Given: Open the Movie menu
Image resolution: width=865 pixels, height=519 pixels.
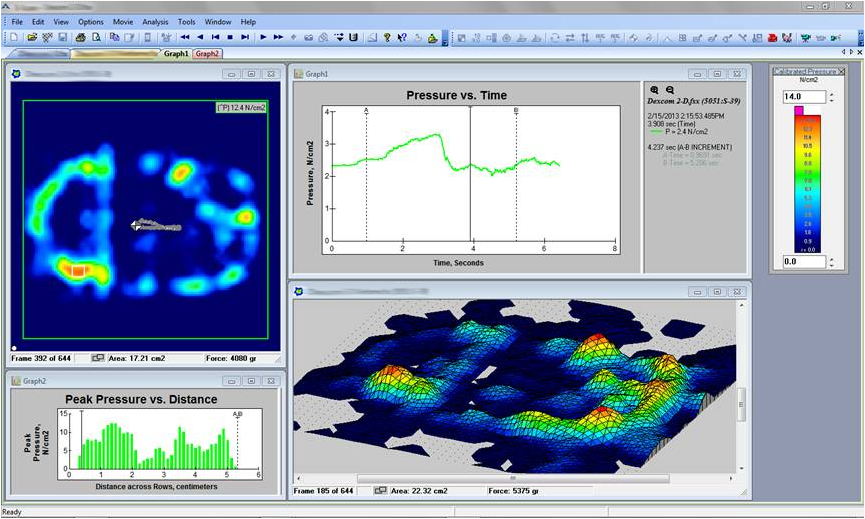Looking at the screenshot, I should [122, 21].
